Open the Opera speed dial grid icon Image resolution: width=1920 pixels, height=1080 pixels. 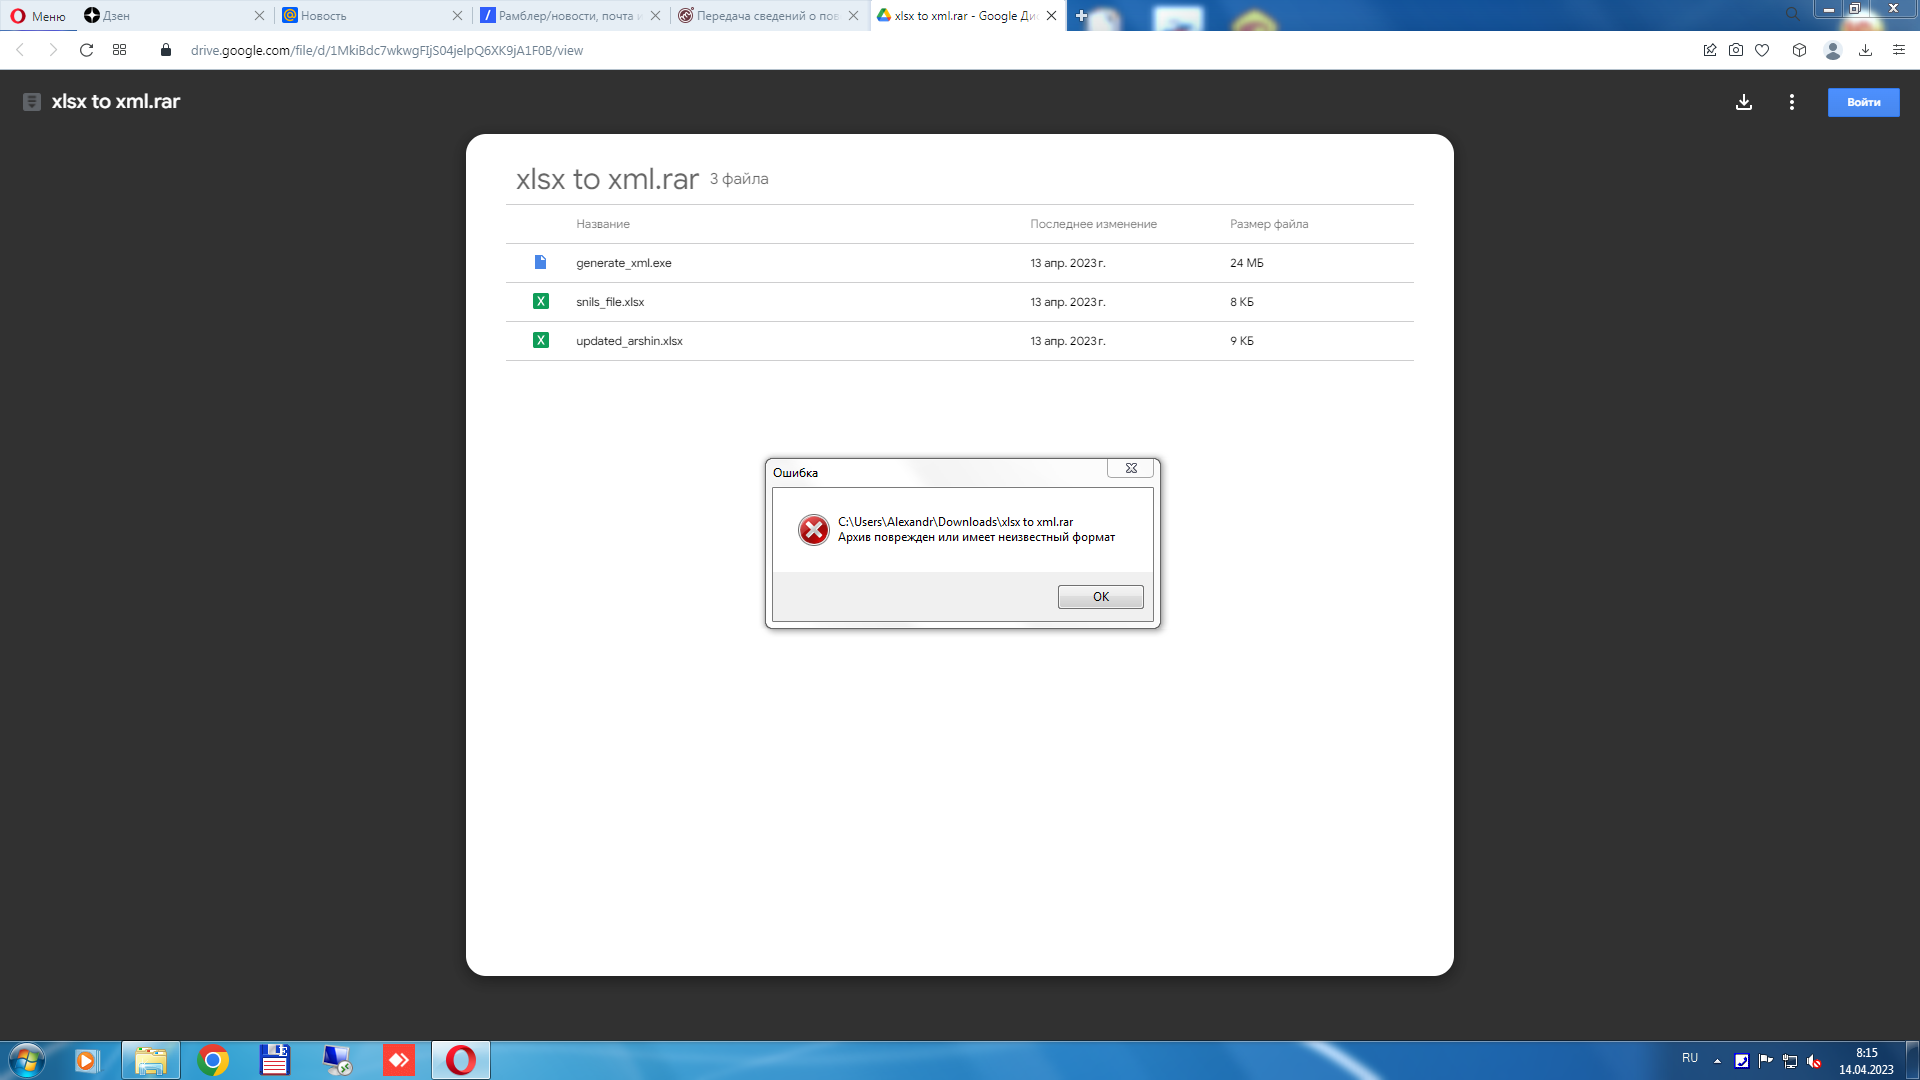(x=119, y=50)
